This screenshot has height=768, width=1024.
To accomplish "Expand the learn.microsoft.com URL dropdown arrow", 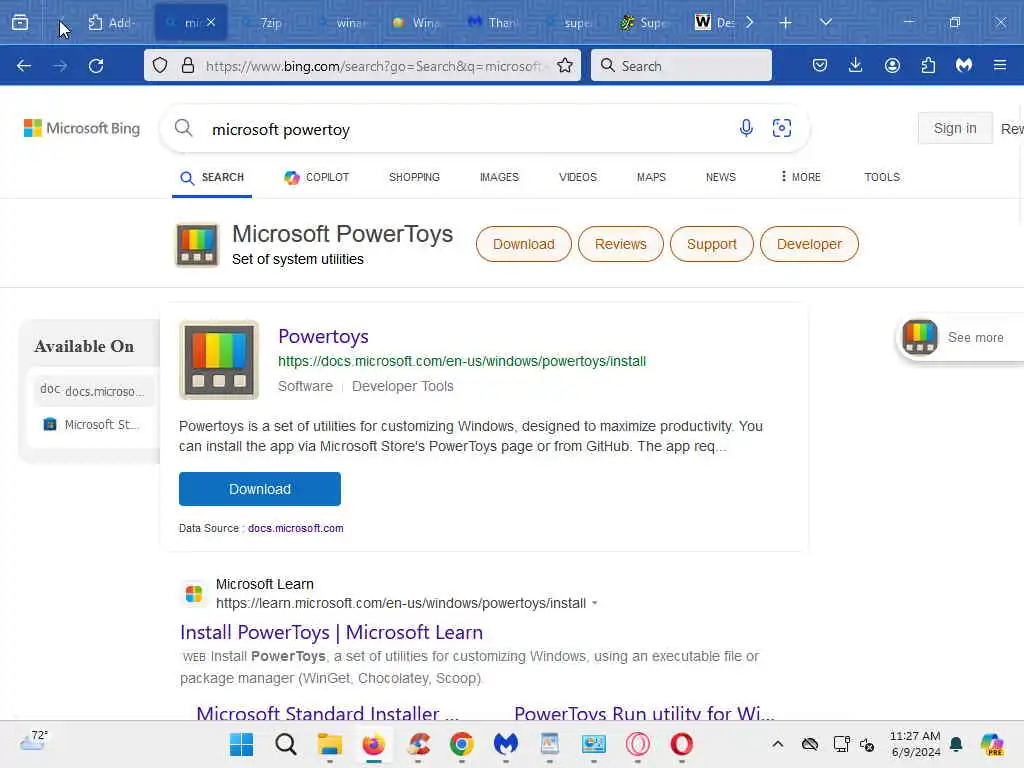I will (x=594, y=603).
